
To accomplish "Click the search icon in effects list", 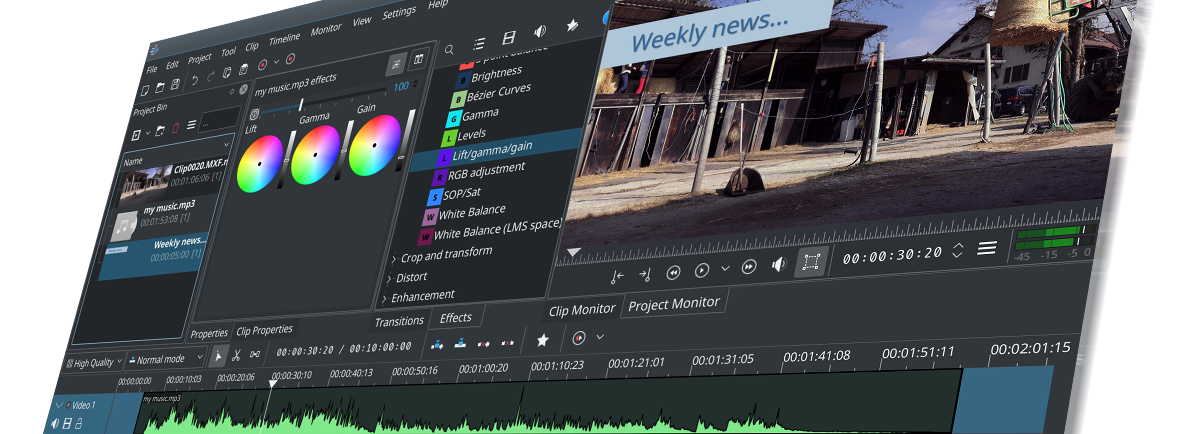I will (449, 48).
